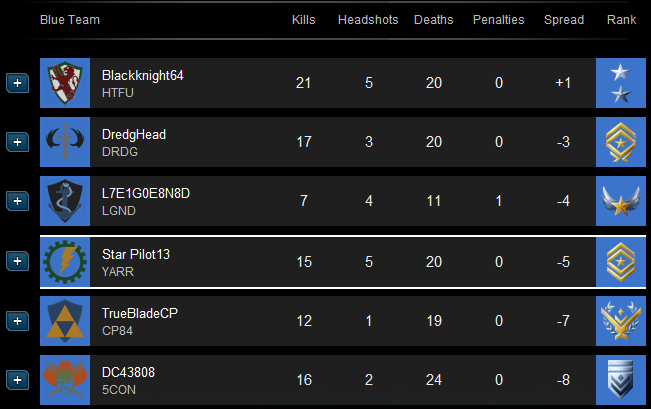Click TrueBladeCP's triforce emblem icon

[65, 321]
